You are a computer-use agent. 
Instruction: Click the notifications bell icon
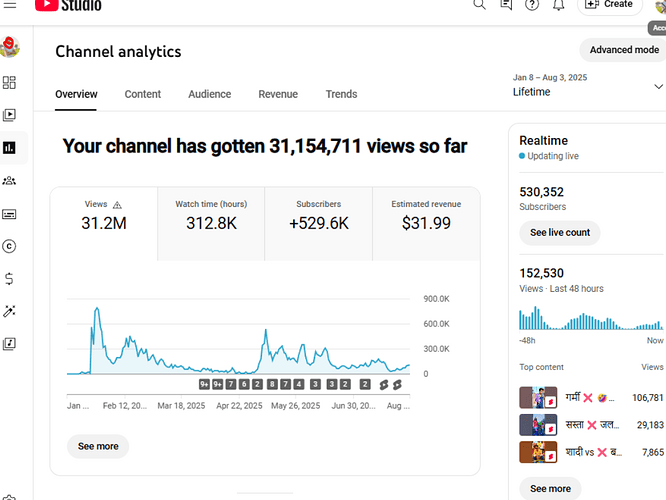[558, 5]
